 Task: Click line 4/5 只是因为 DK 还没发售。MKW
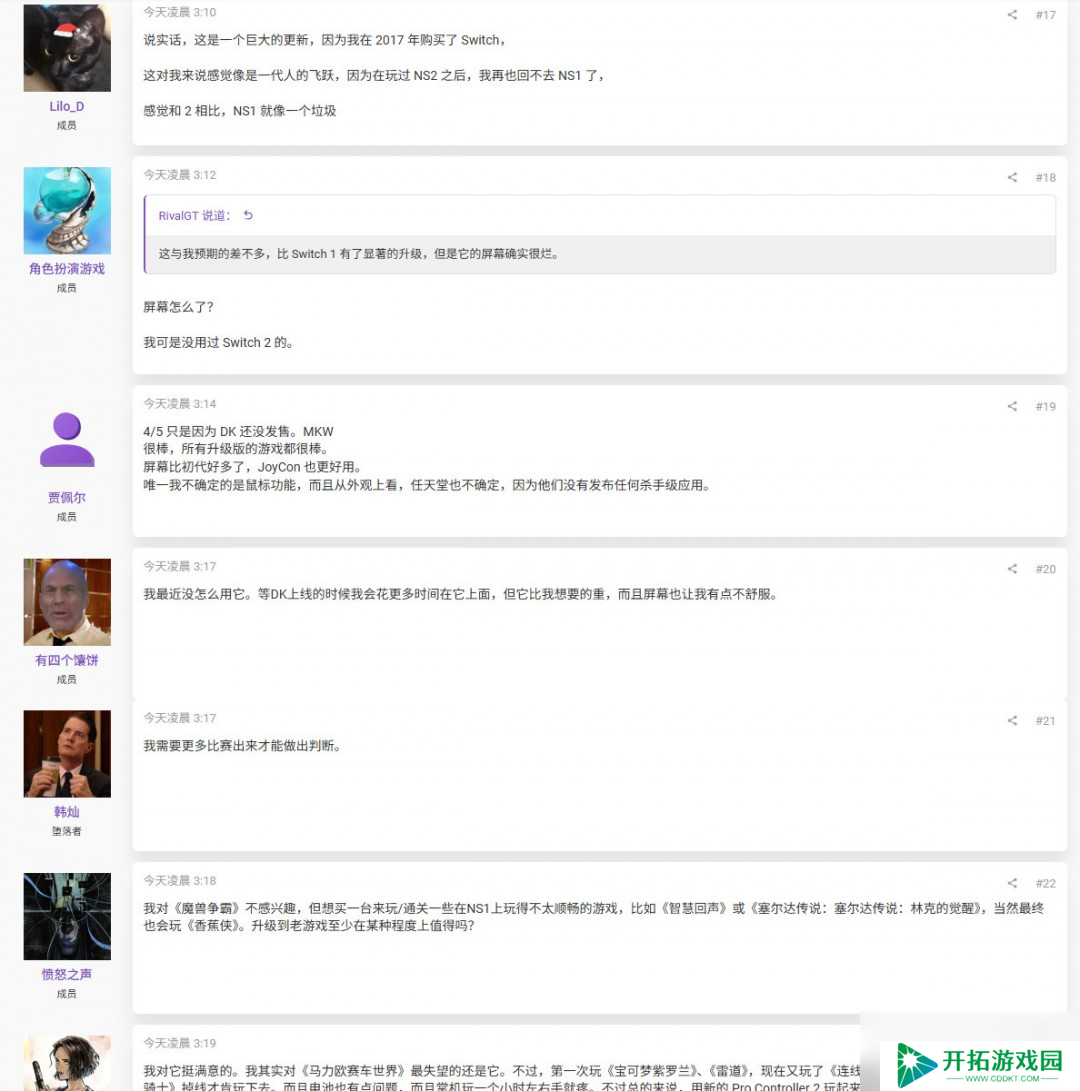point(239,432)
